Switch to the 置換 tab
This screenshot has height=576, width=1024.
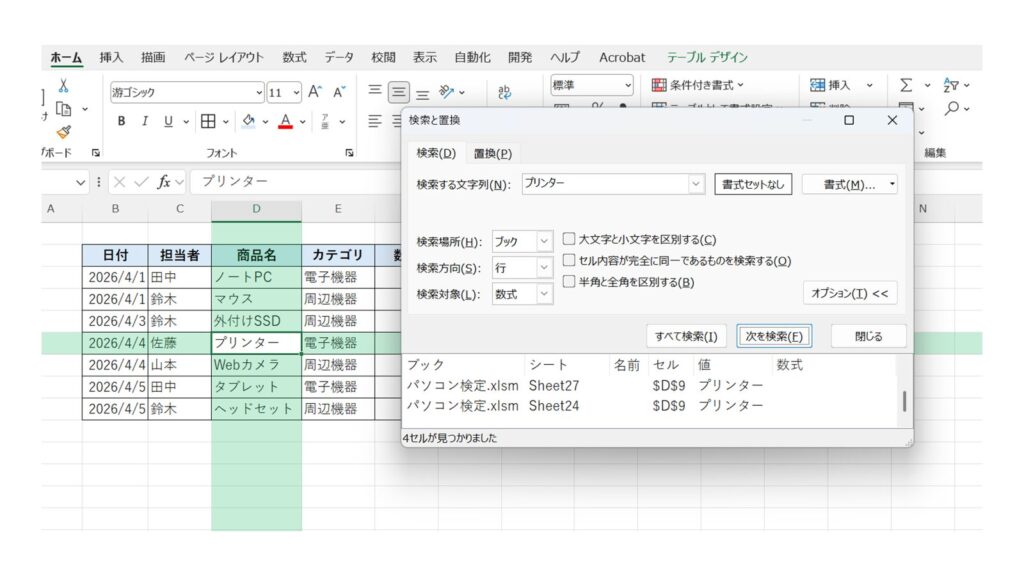coord(492,153)
